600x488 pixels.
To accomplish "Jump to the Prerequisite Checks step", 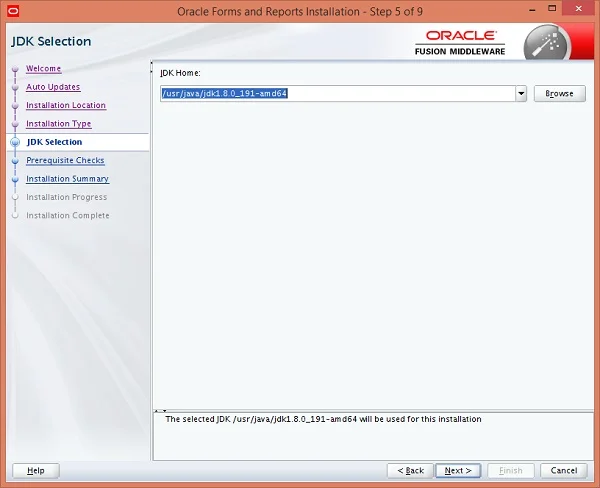I will click(x=65, y=160).
